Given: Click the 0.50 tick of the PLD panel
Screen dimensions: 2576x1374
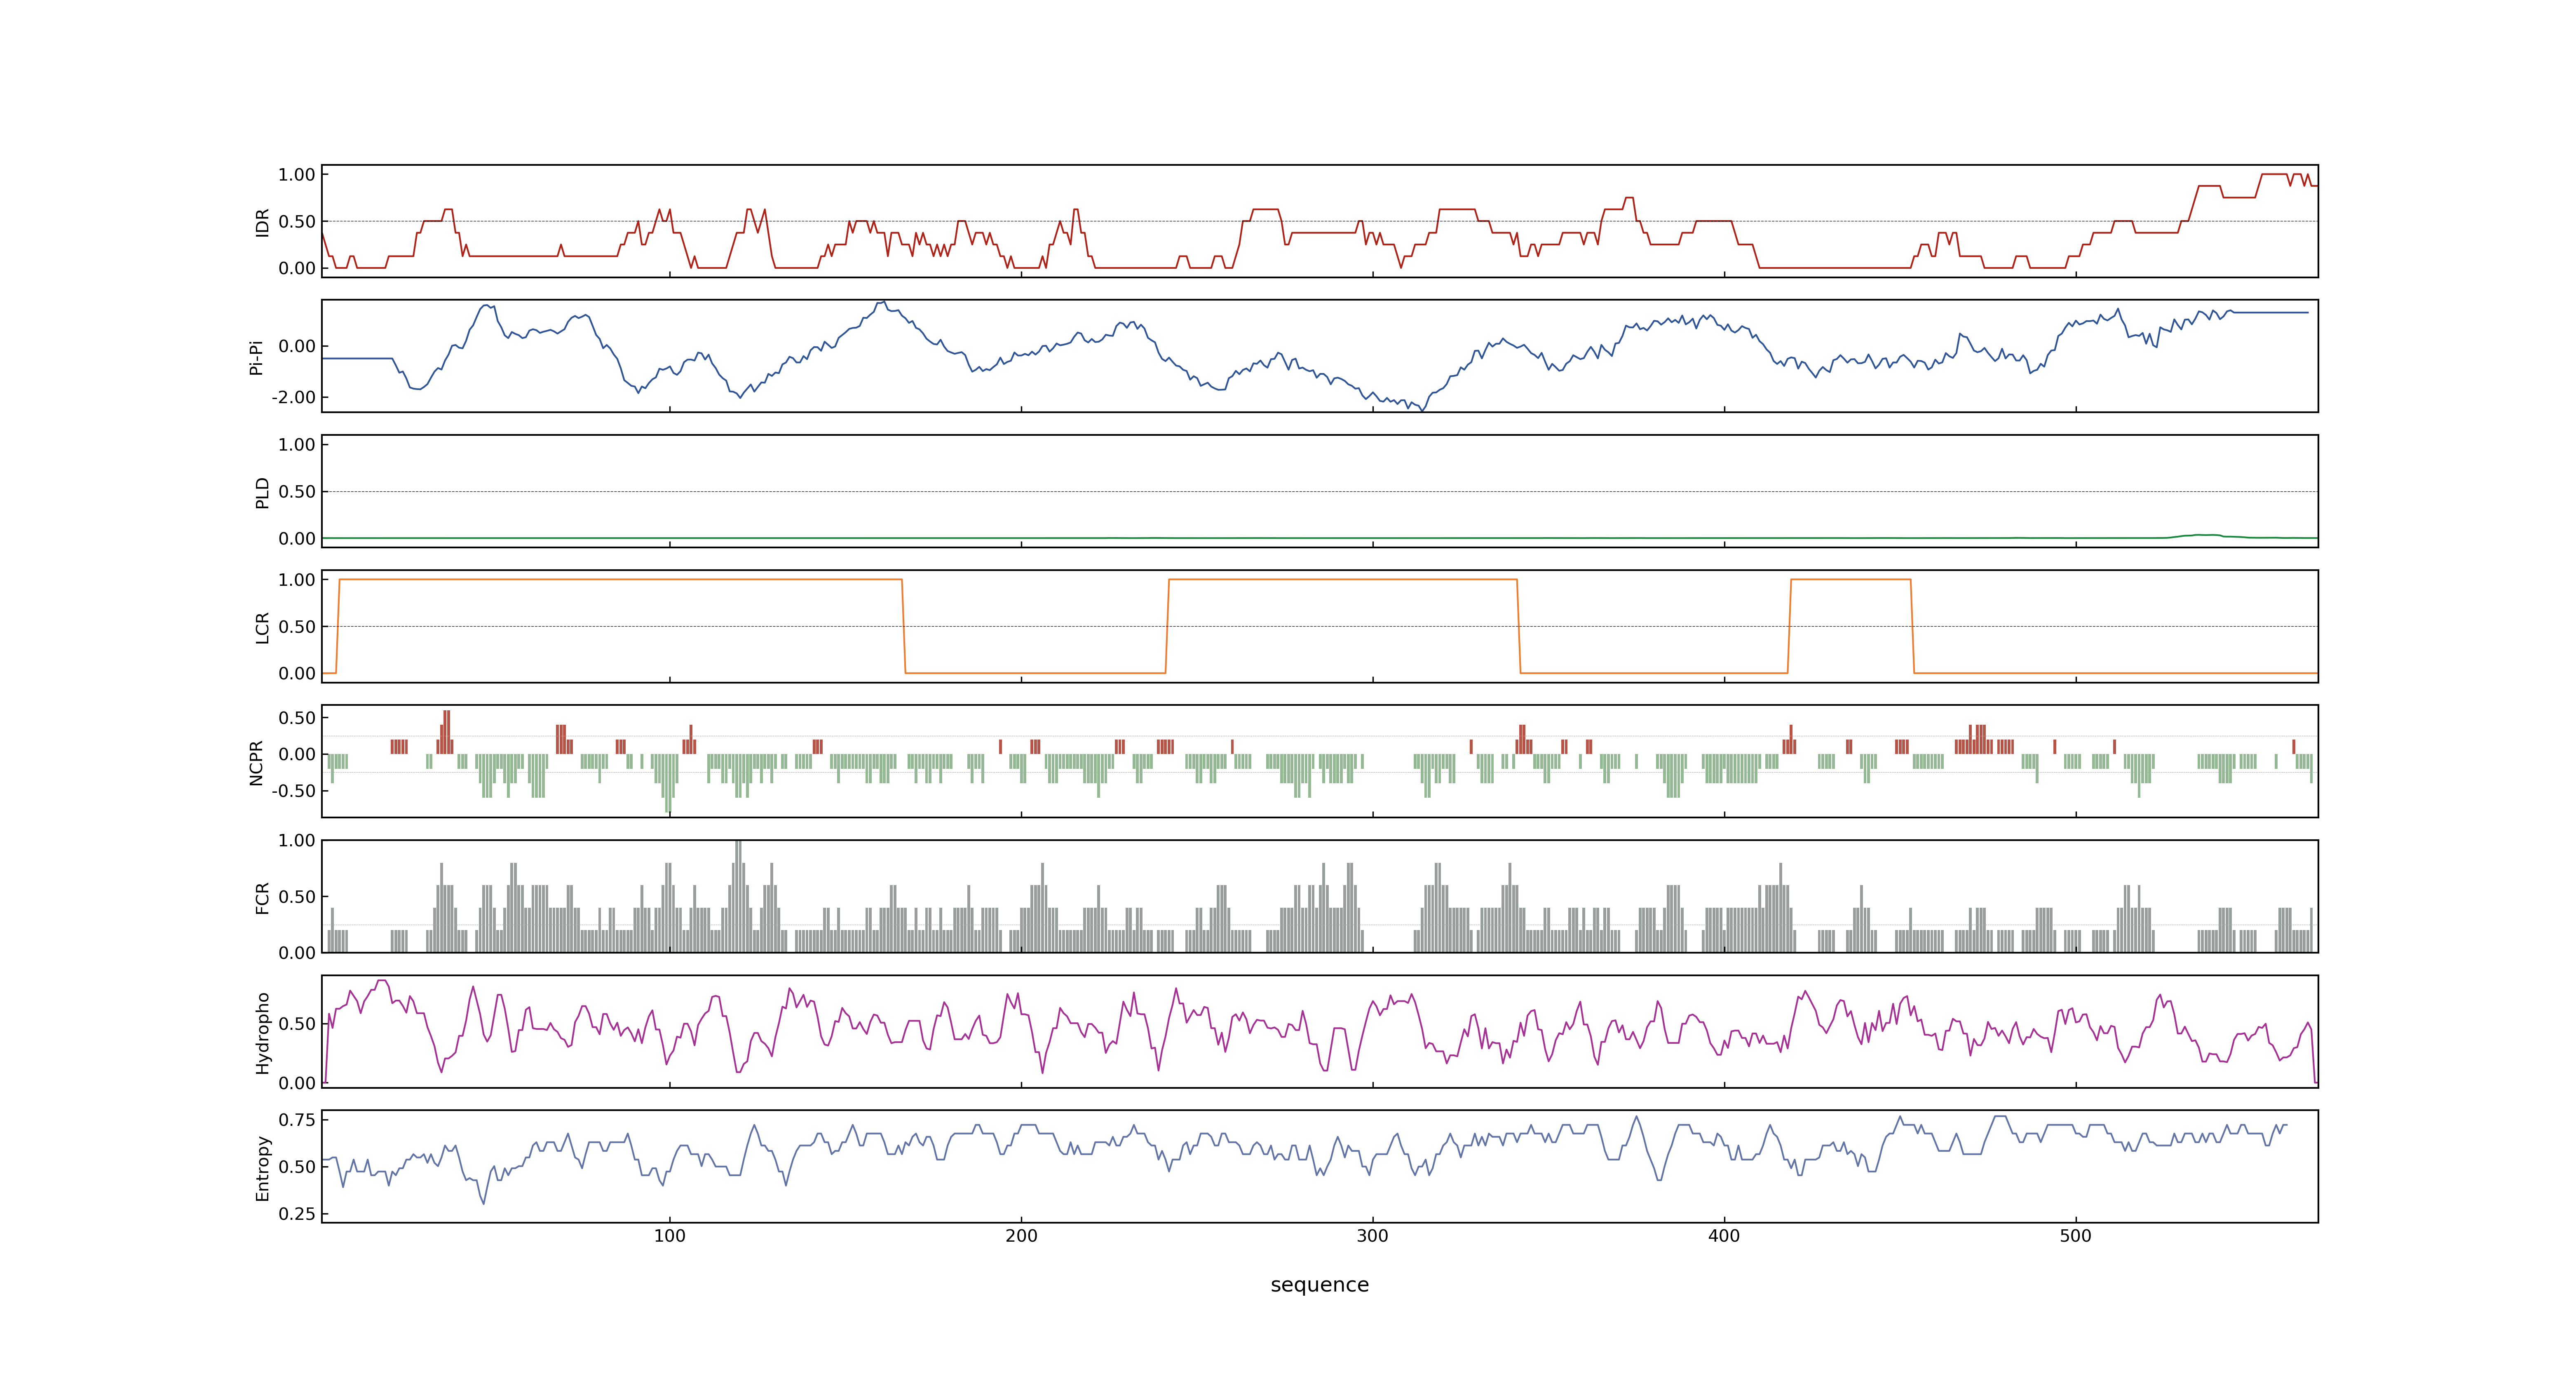Looking at the screenshot, I should click(x=297, y=492).
